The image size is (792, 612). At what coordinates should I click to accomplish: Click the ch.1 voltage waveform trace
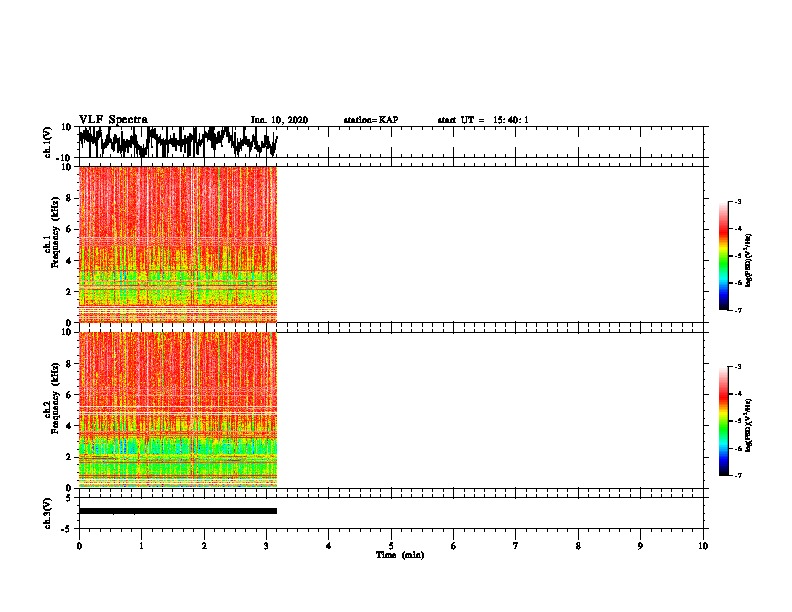178,141
